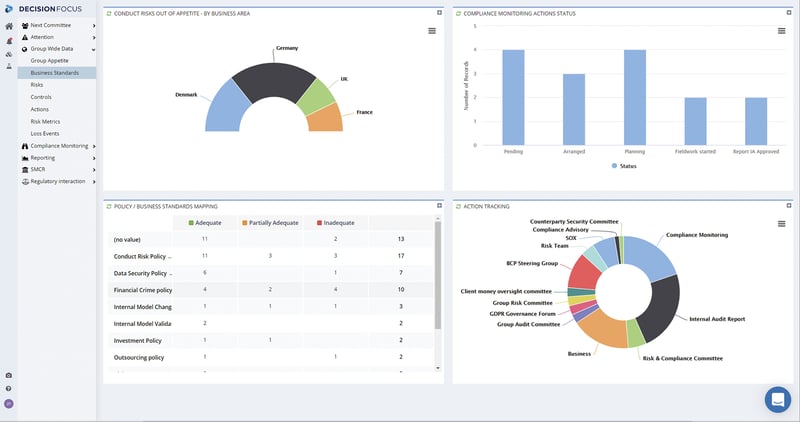This screenshot has height=422, width=800.
Task: Expand the Compliance Monitoring menu arrow
Action: click(x=94, y=146)
